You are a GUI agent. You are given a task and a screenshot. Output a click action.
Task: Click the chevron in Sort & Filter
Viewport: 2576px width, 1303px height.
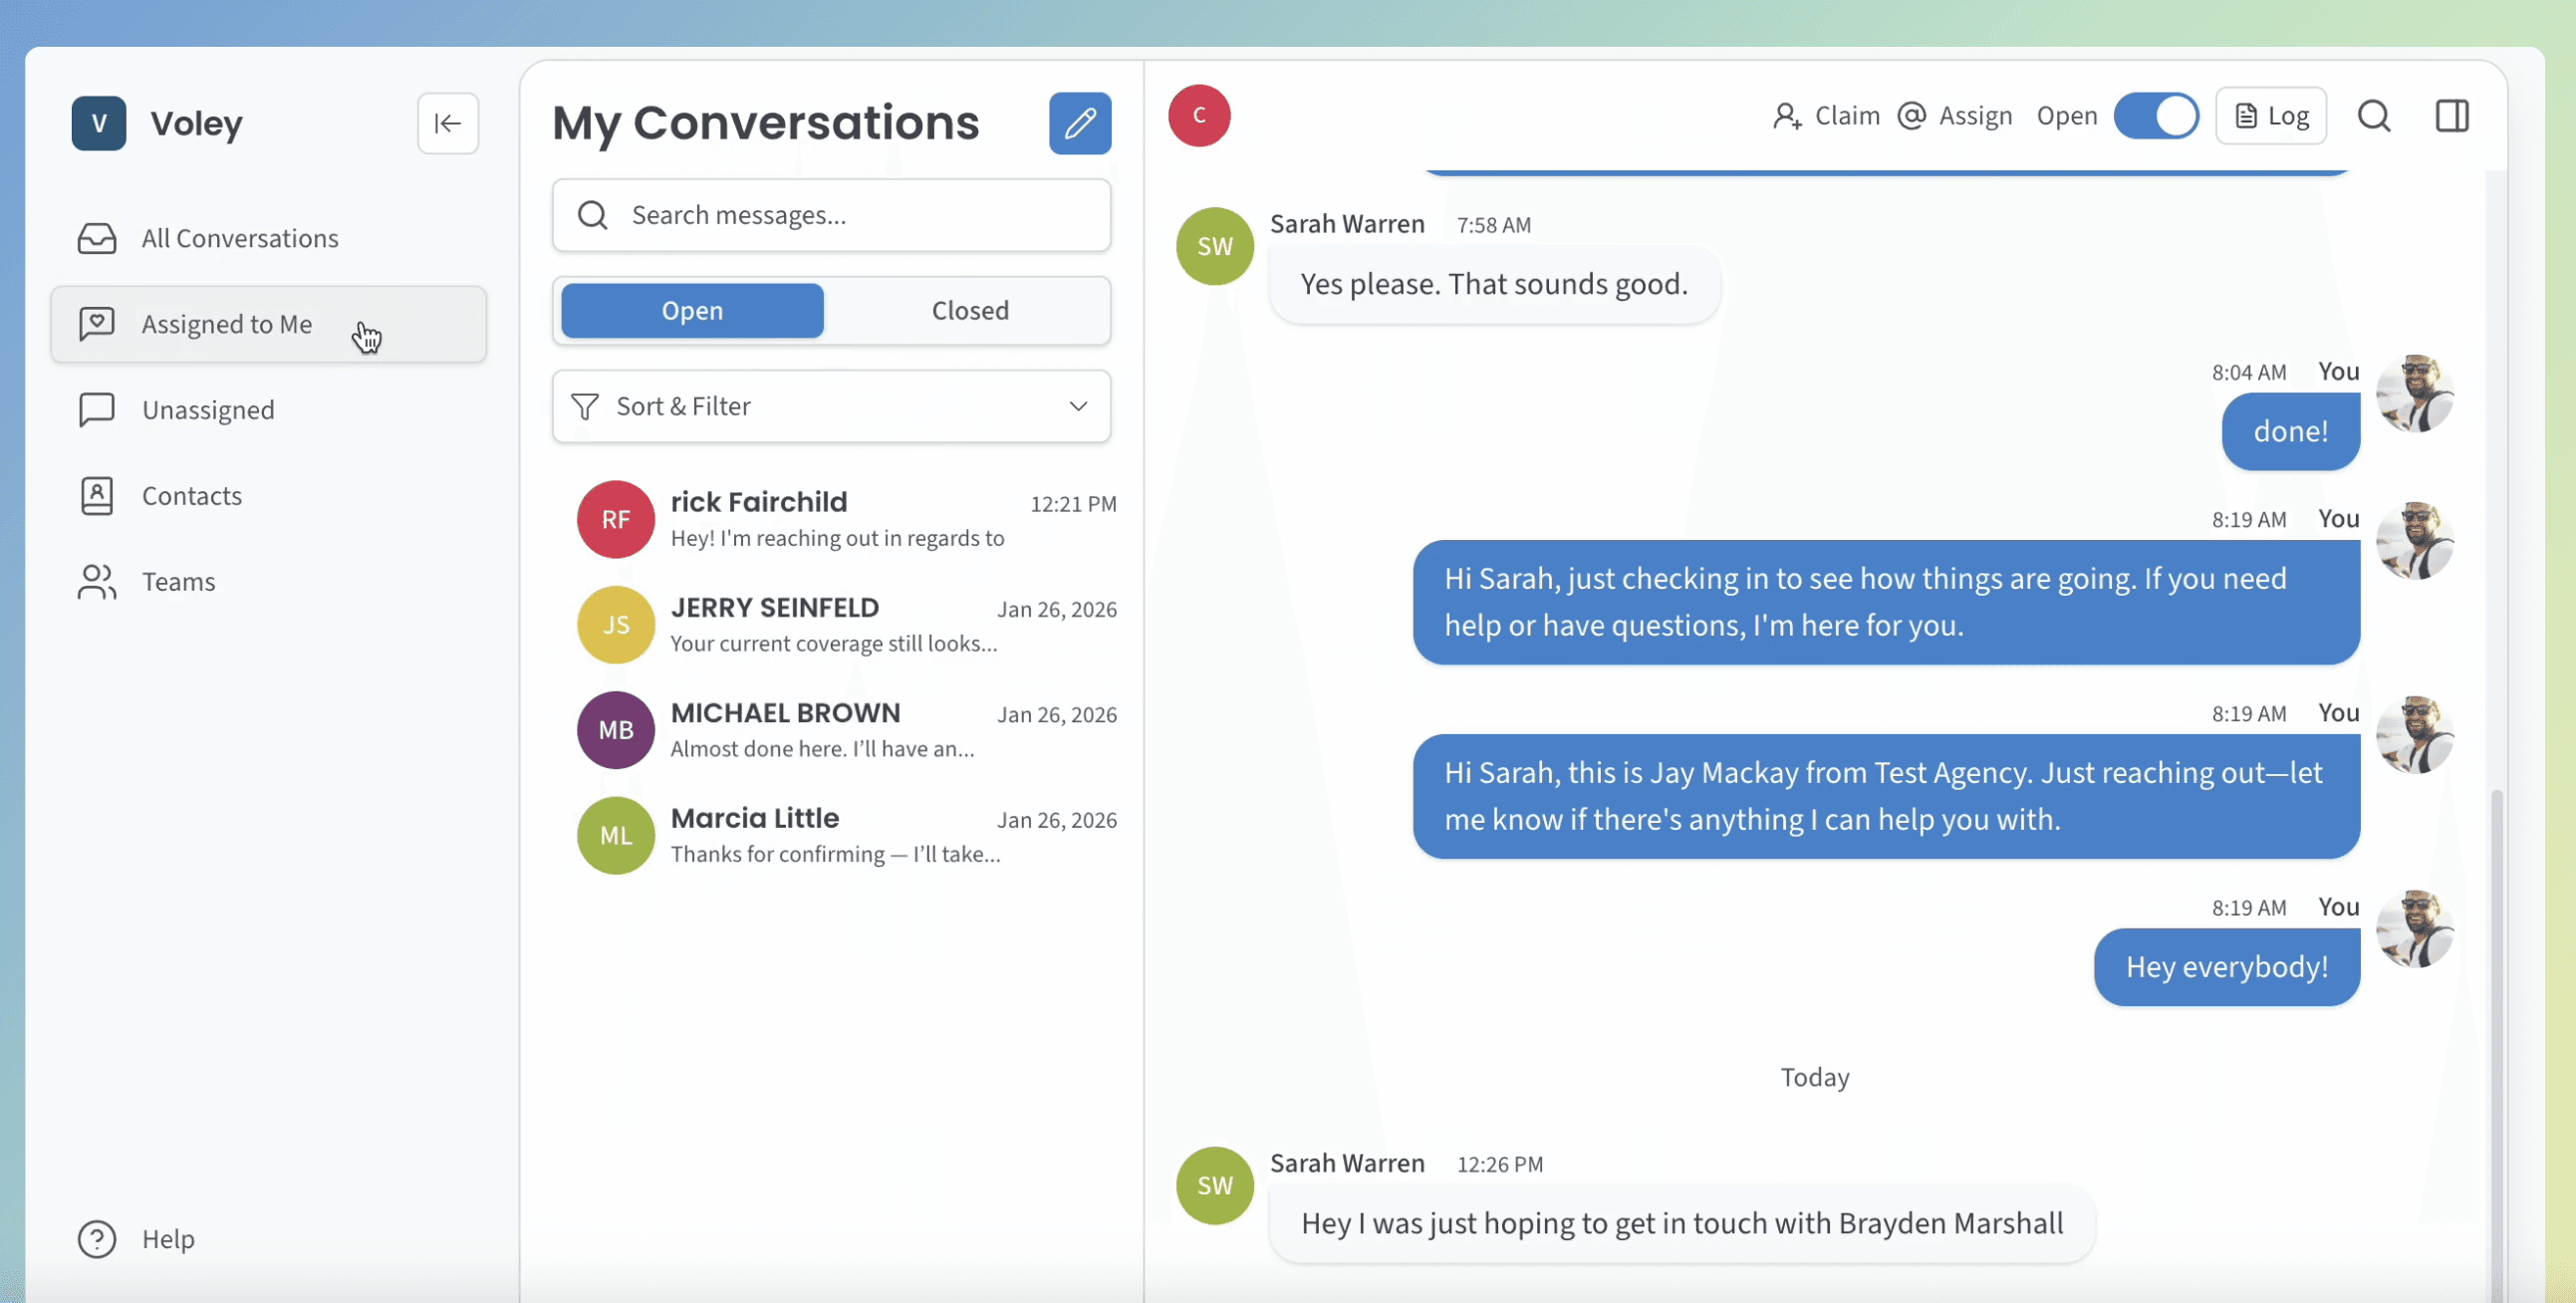click(1077, 406)
